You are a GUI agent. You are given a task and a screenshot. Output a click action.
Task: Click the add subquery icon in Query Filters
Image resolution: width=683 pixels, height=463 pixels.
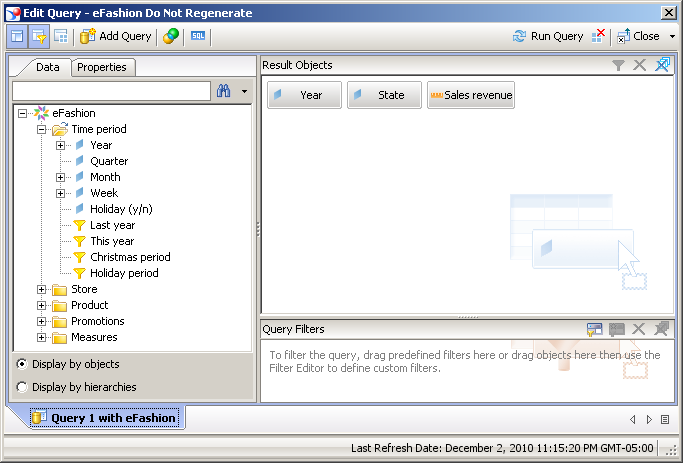pyautogui.click(x=595, y=329)
